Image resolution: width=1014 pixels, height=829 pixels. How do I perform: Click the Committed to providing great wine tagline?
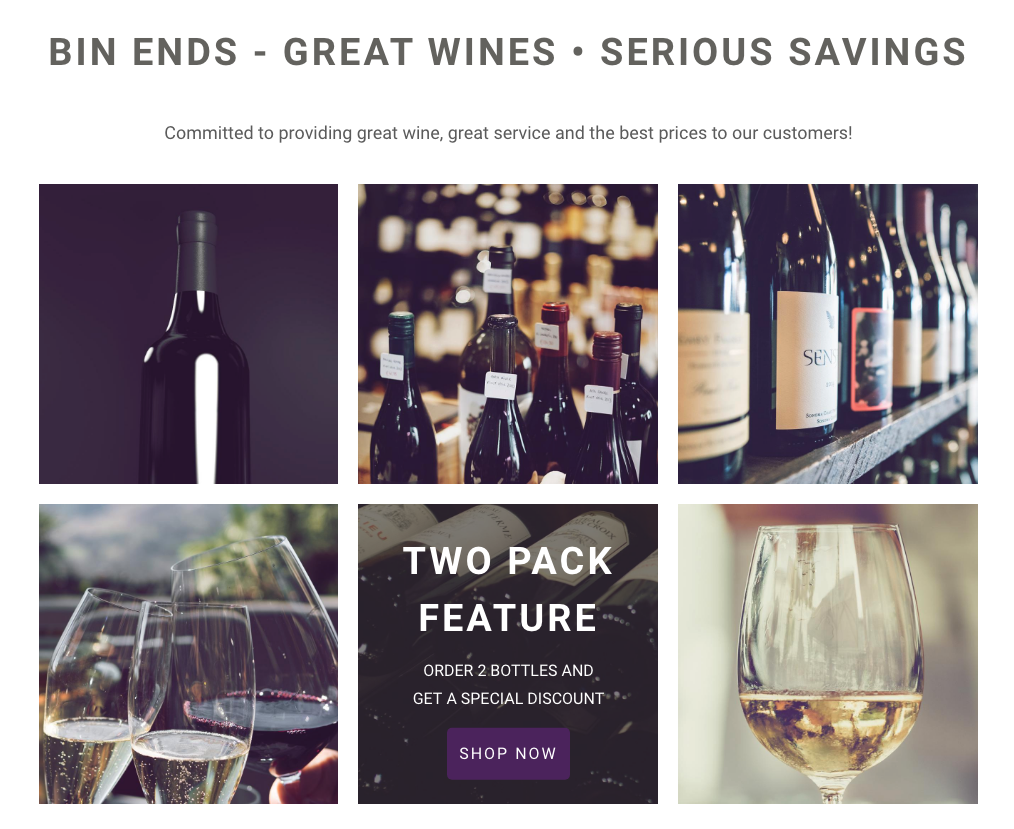tap(508, 133)
